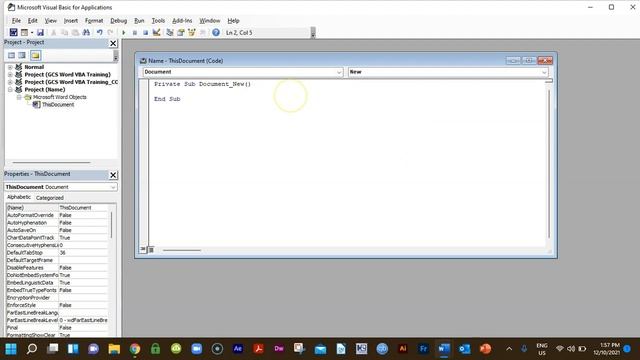The image size is (640, 360).
Task: Switch to the Categorized properties tab
Action: 50,198
